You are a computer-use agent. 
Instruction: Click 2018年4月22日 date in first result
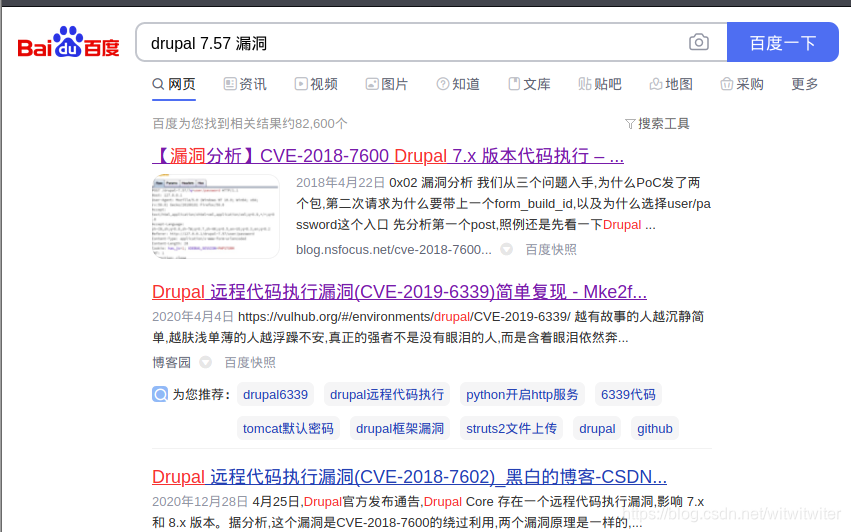click(x=340, y=183)
